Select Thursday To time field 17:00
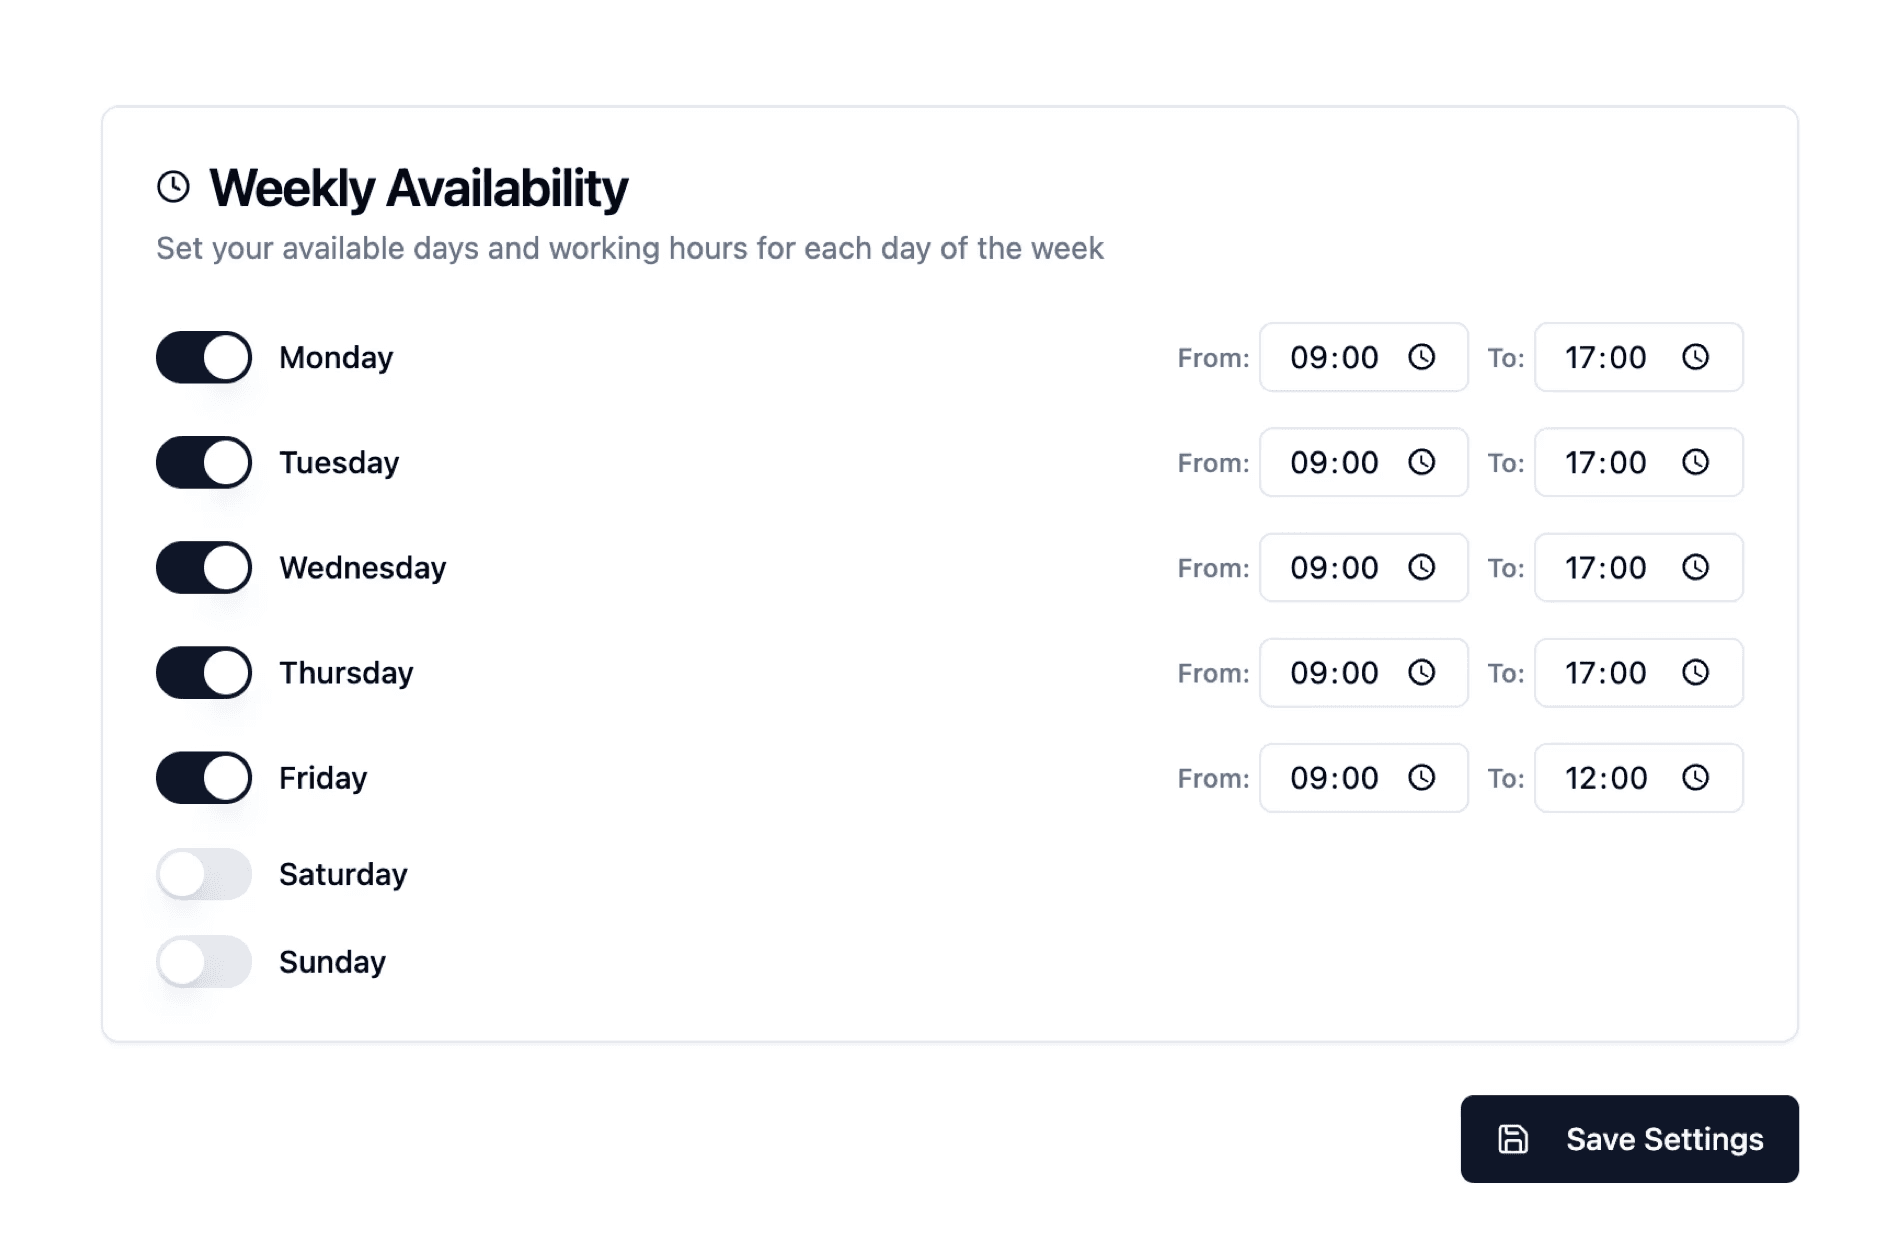Viewport: 1892px width, 1242px height. (1639, 672)
